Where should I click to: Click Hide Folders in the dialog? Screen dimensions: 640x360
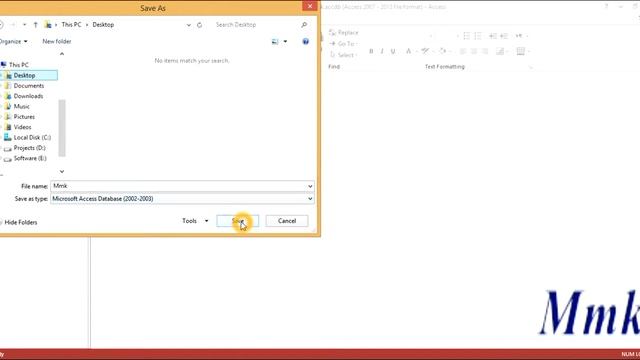tap(20, 222)
